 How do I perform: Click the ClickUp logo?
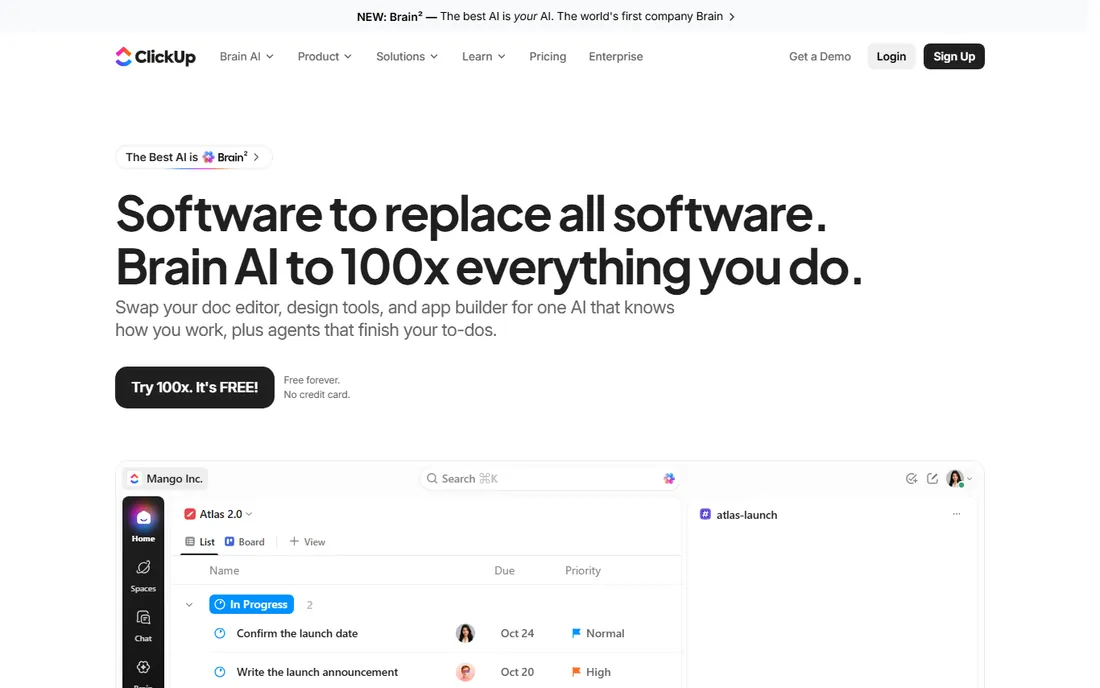coord(155,56)
